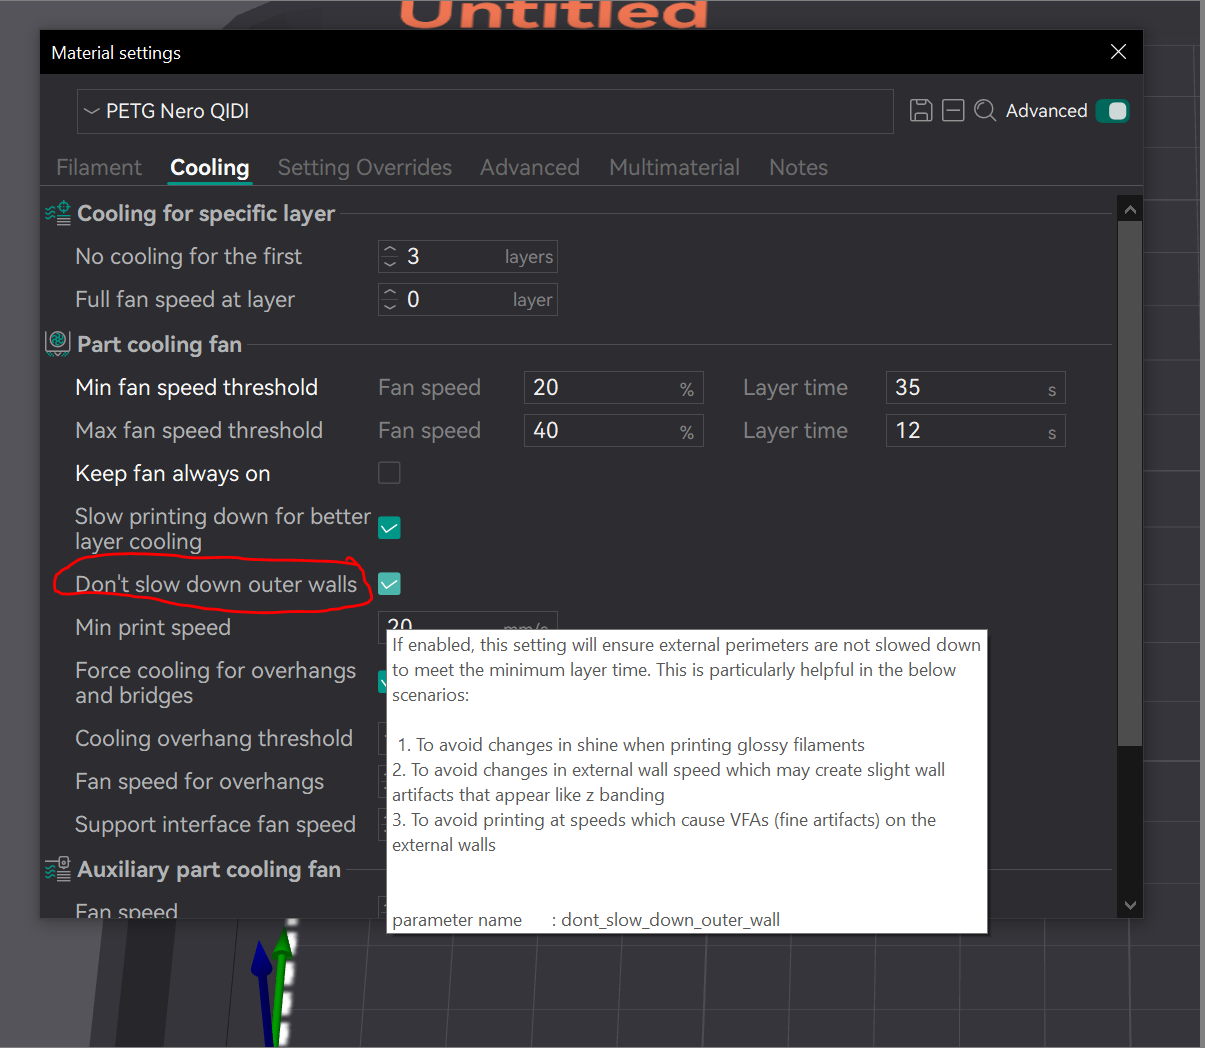Click the vertical scrollbar thumb
This screenshot has height=1048, width=1205.
(1130, 484)
